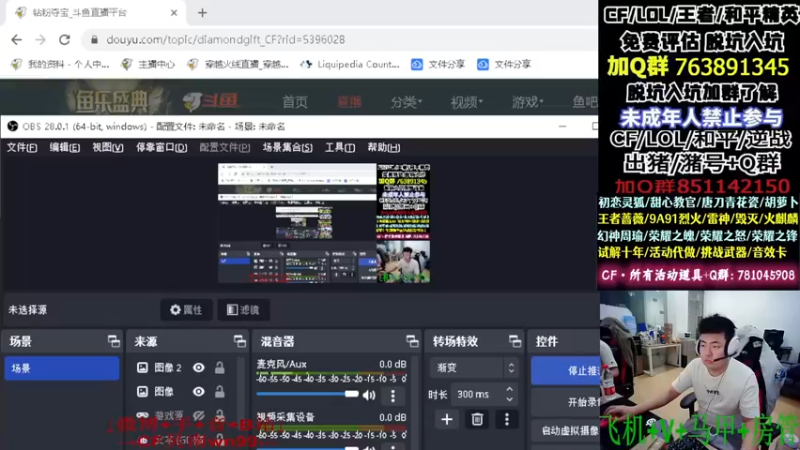Add a new transition with plus icon

(447, 419)
